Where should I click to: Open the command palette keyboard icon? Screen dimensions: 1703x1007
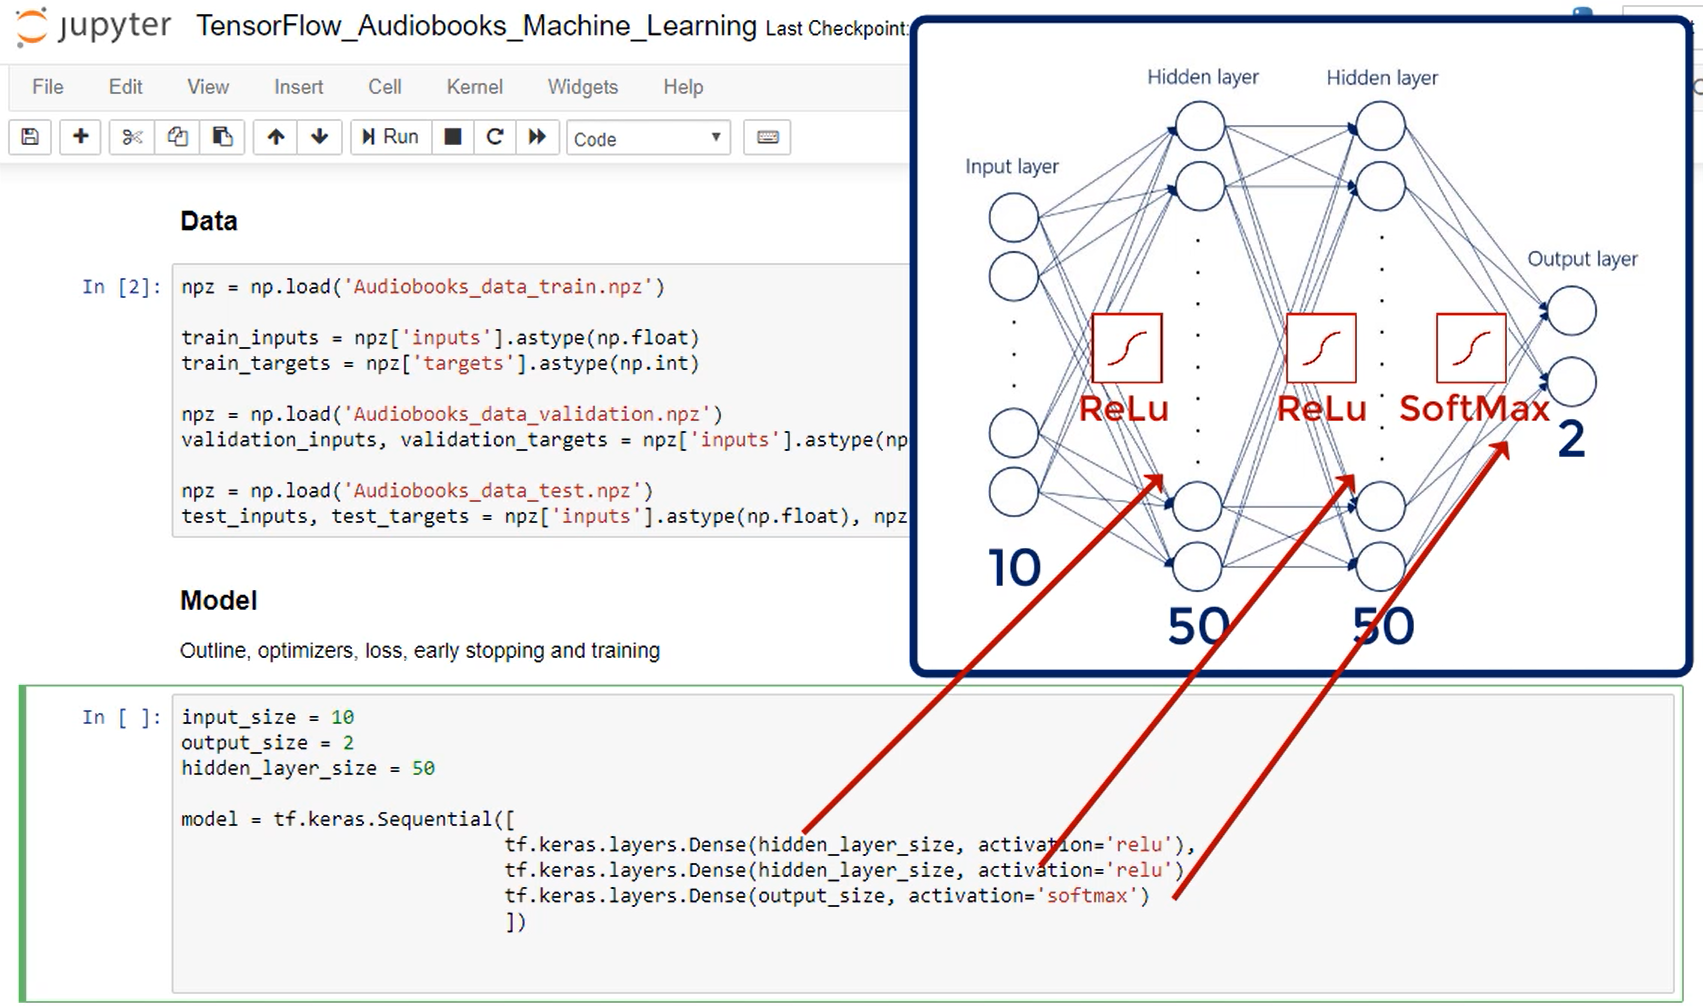pos(767,137)
